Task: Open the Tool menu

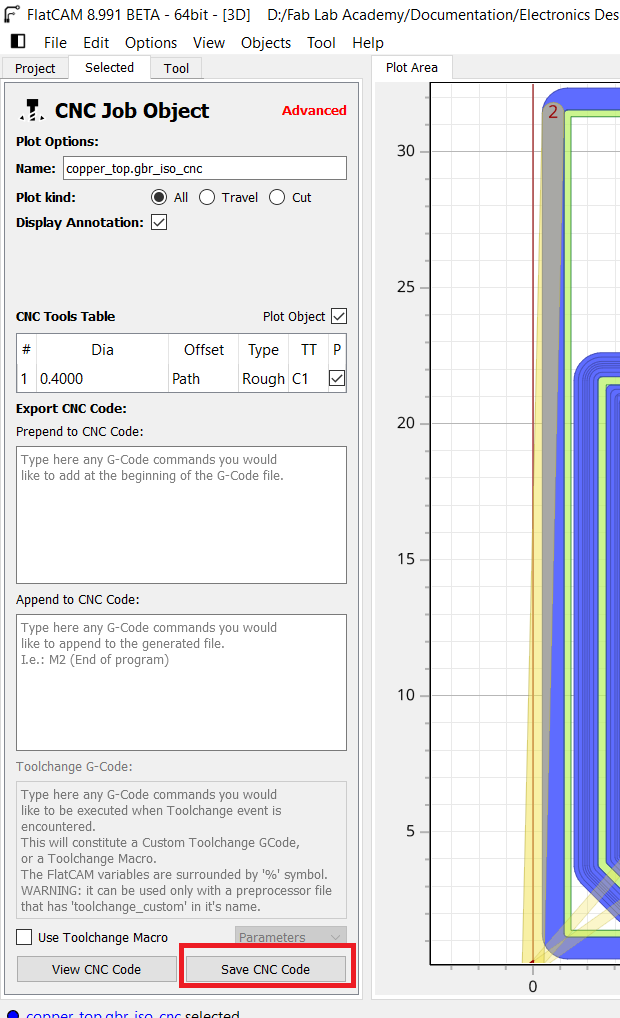Action: [x=321, y=43]
